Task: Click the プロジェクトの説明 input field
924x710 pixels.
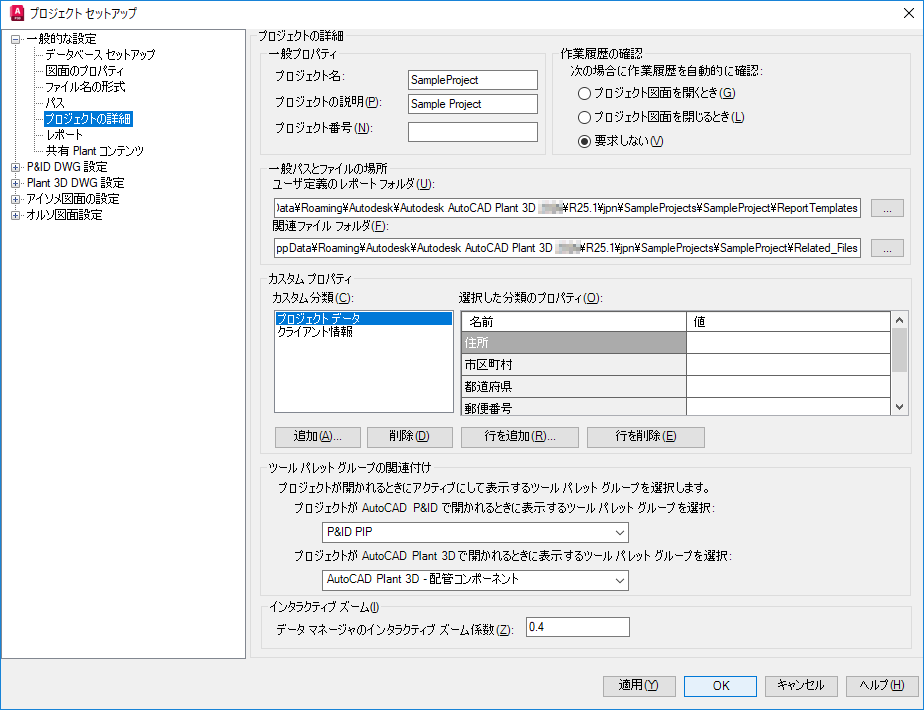Action: click(473, 104)
